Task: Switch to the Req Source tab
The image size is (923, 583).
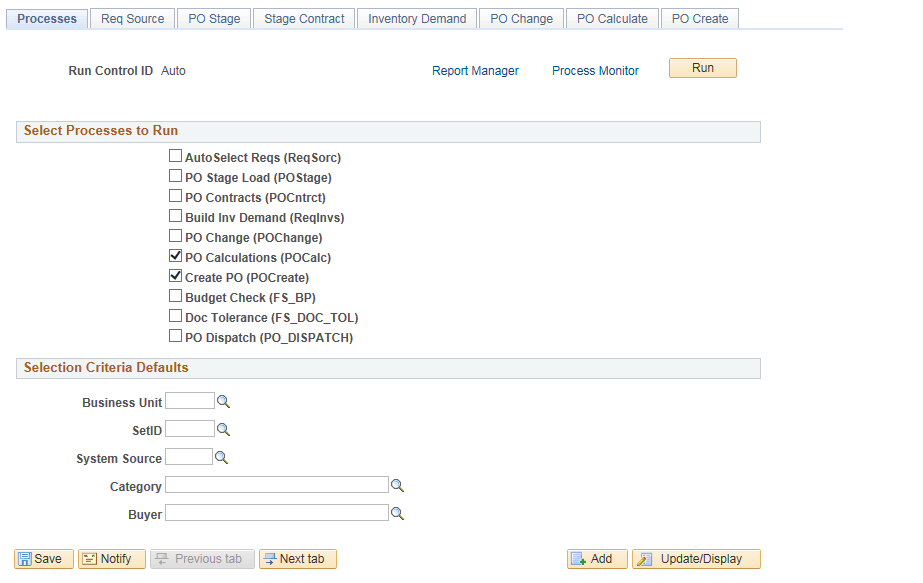Action: [132, 18]
